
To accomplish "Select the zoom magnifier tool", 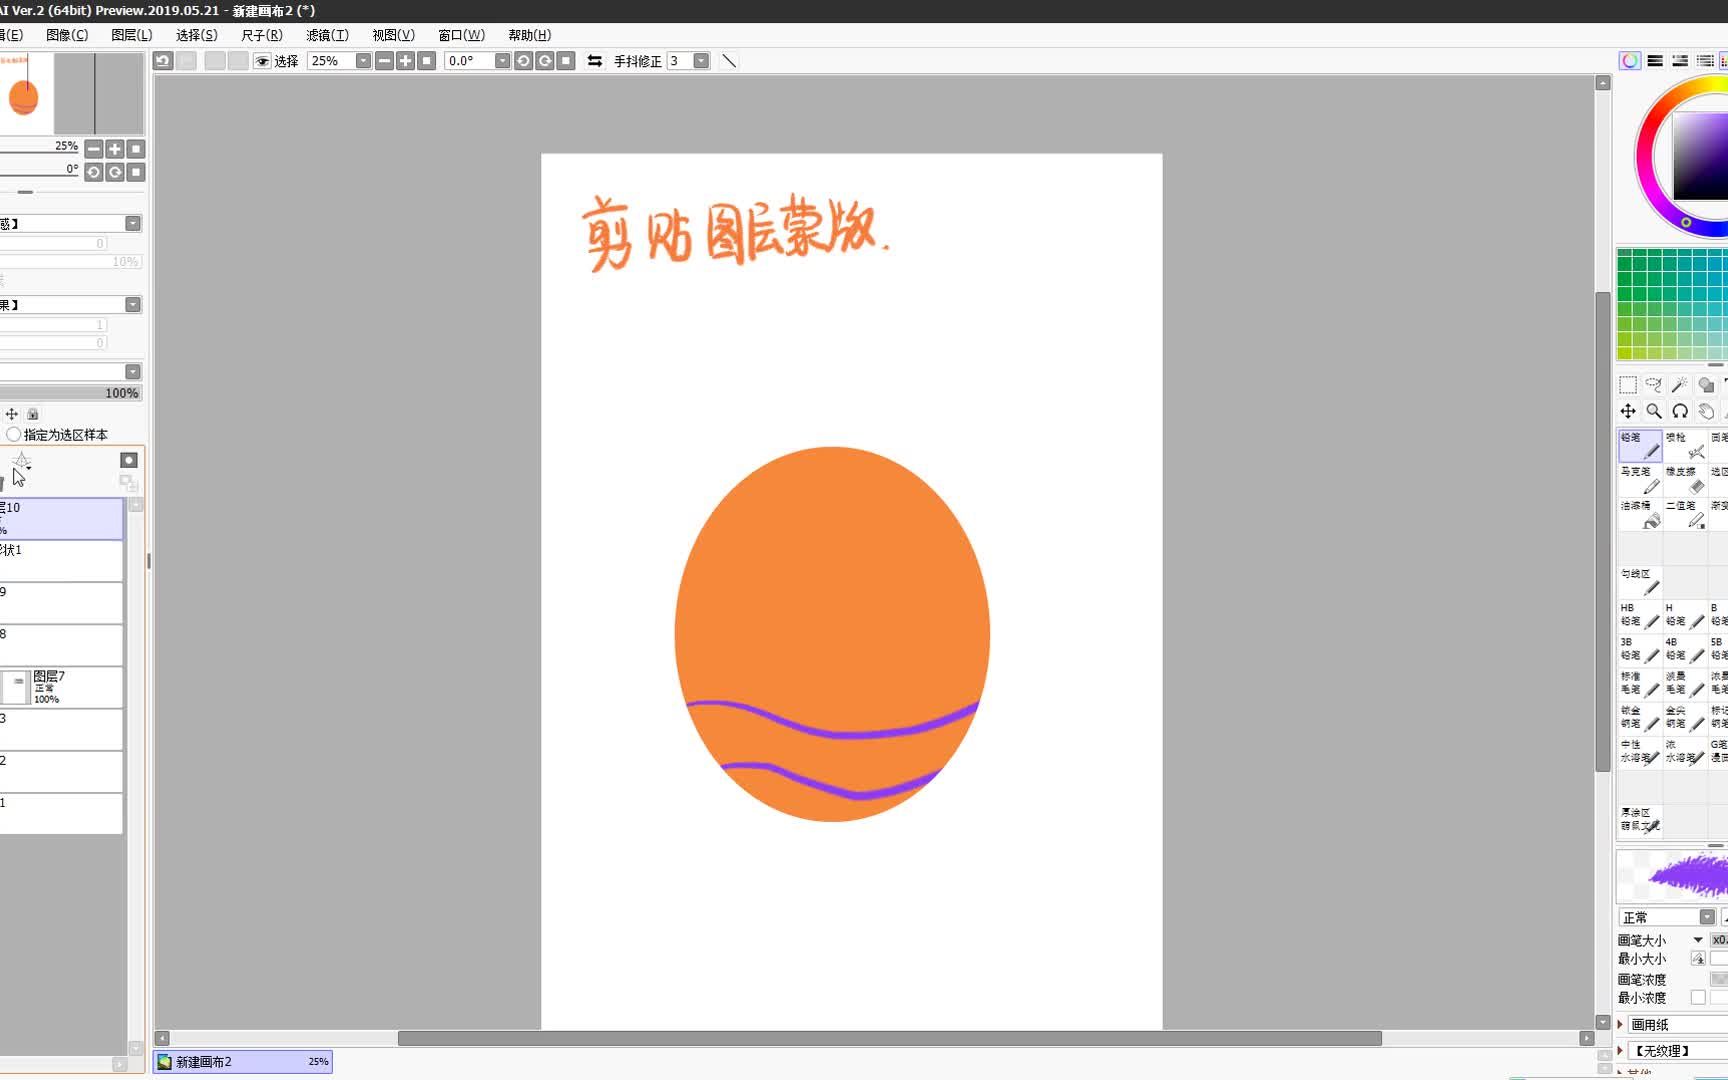I will (x=1654, y=411).
